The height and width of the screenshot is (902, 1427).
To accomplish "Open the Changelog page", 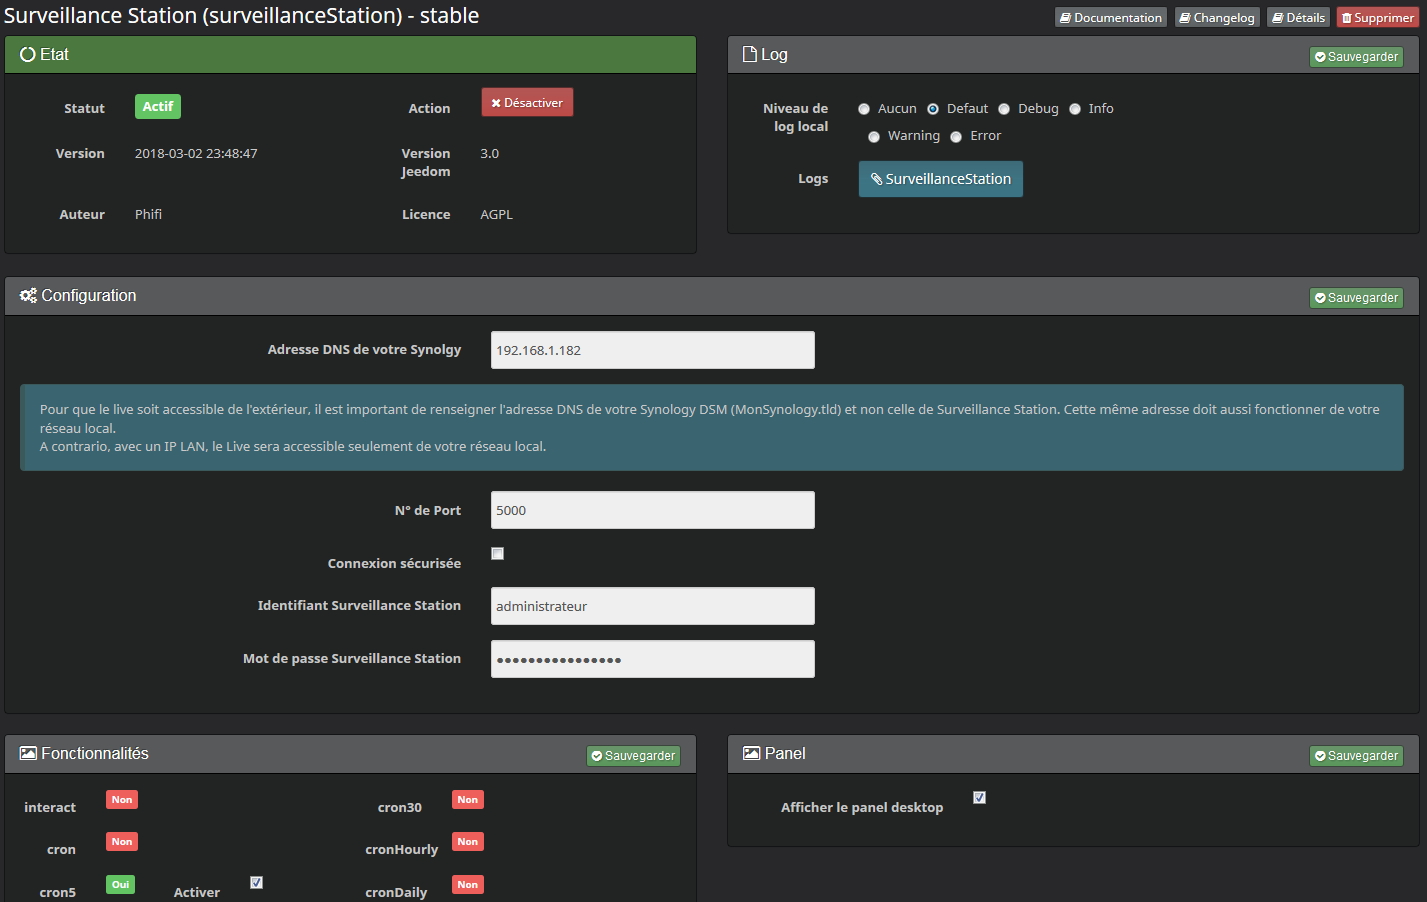I will [x=1217, y=18].
